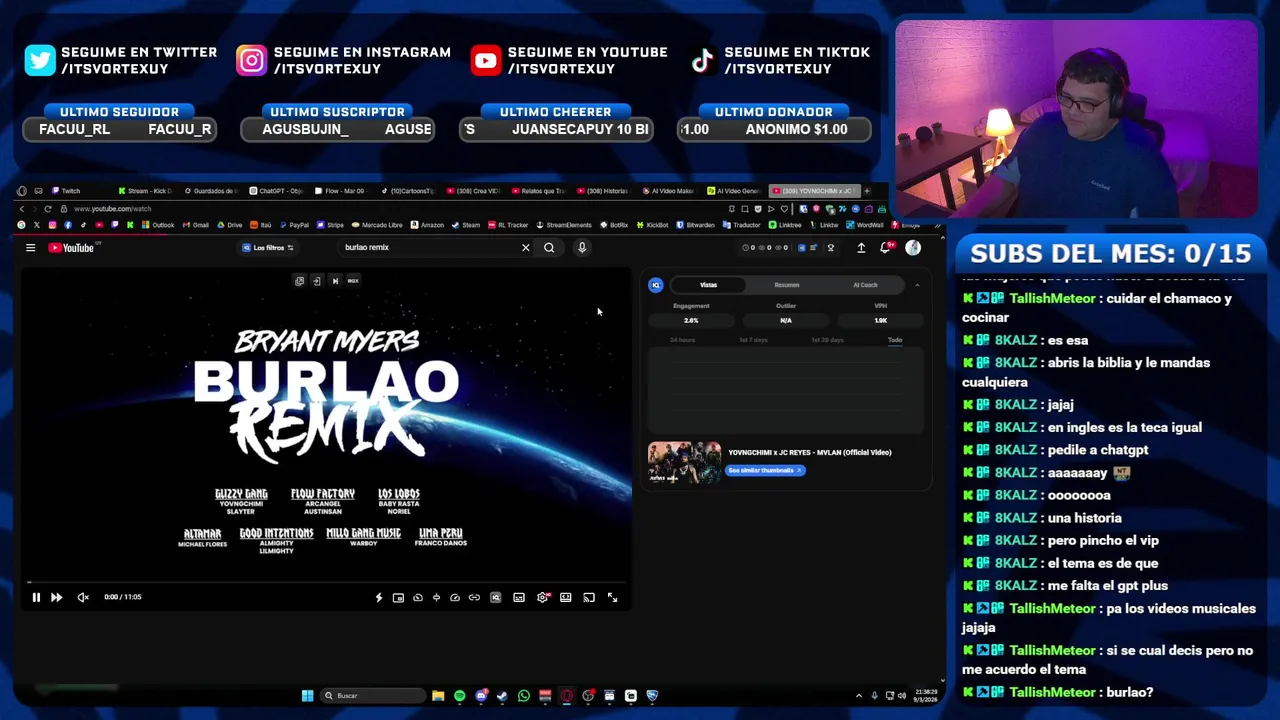Viewport: 1280px width, 720px height.
Task: Open the video player settings gear
Action: click(x=543, y=597)
